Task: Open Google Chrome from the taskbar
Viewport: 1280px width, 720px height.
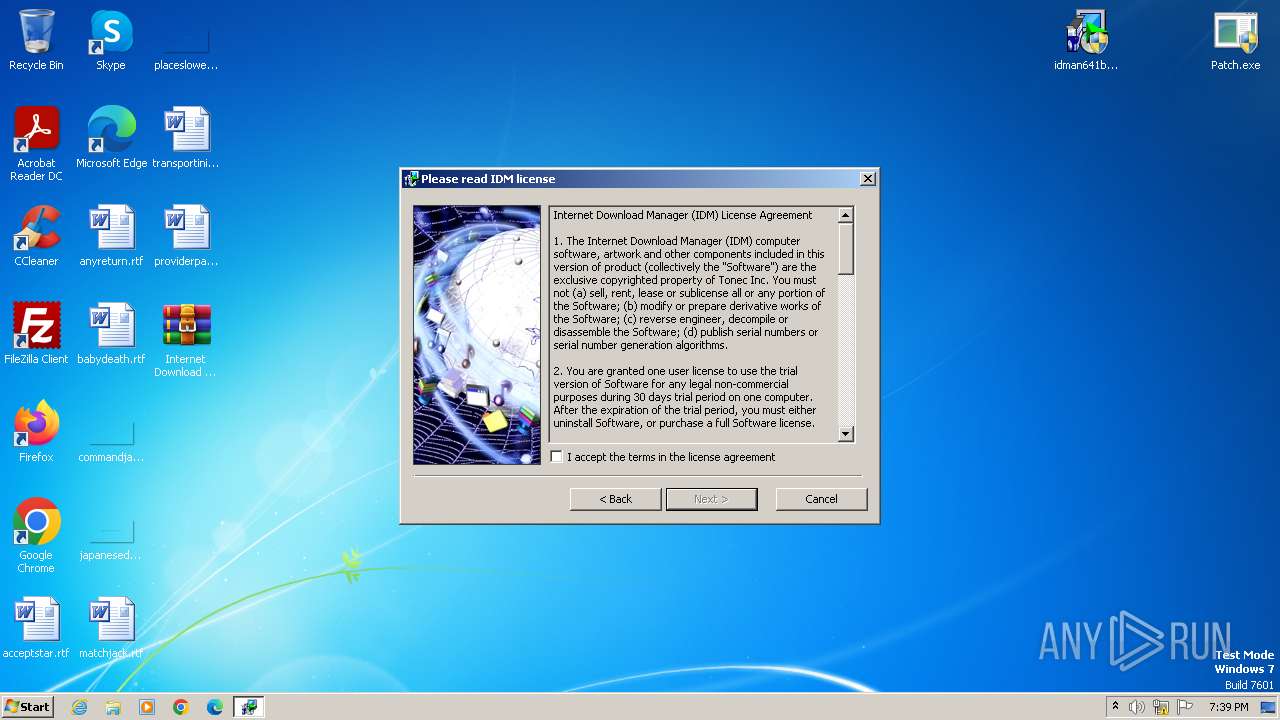Action: 181,707
